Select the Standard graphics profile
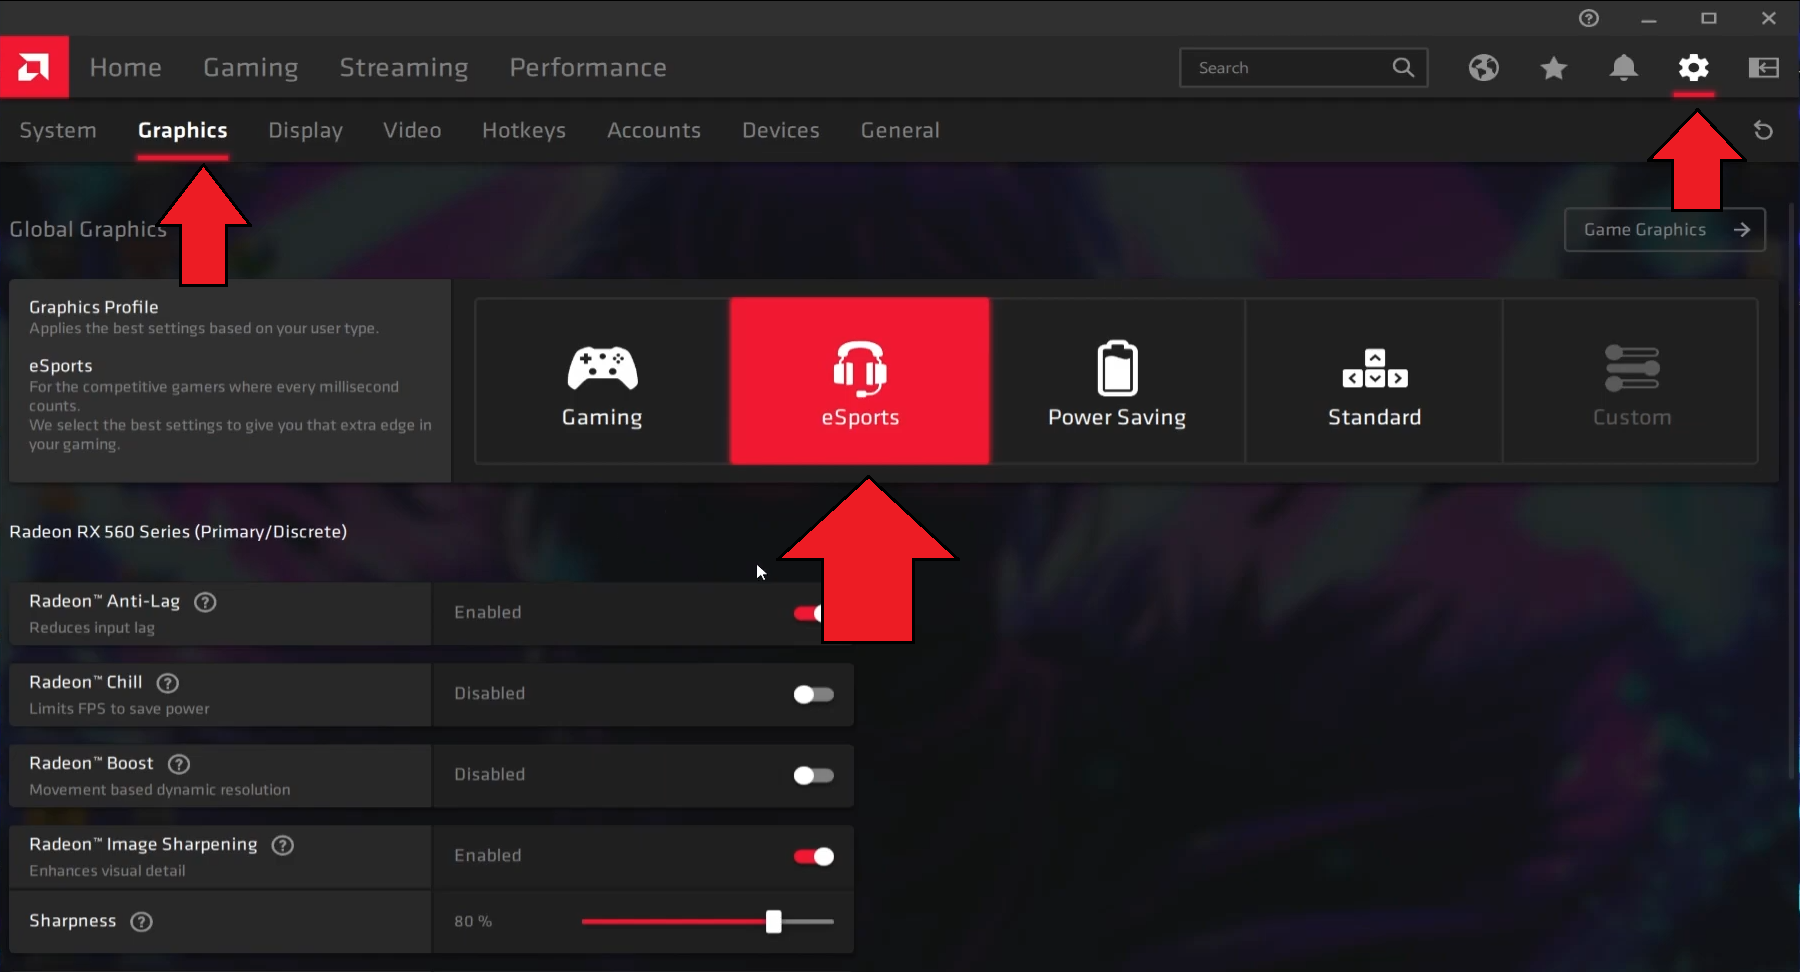This screenshot has width=1800, height=972. click(1374, 381)
